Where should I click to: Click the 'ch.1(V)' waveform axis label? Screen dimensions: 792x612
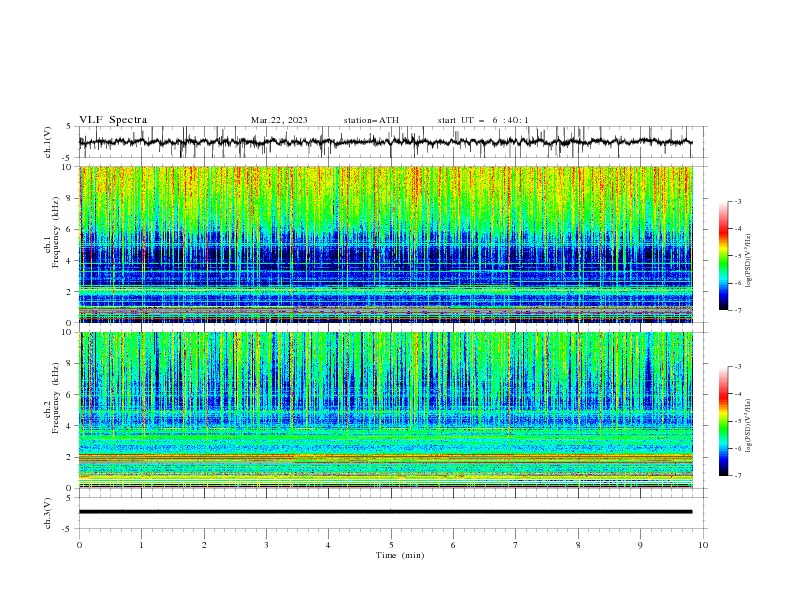(47, 142)
